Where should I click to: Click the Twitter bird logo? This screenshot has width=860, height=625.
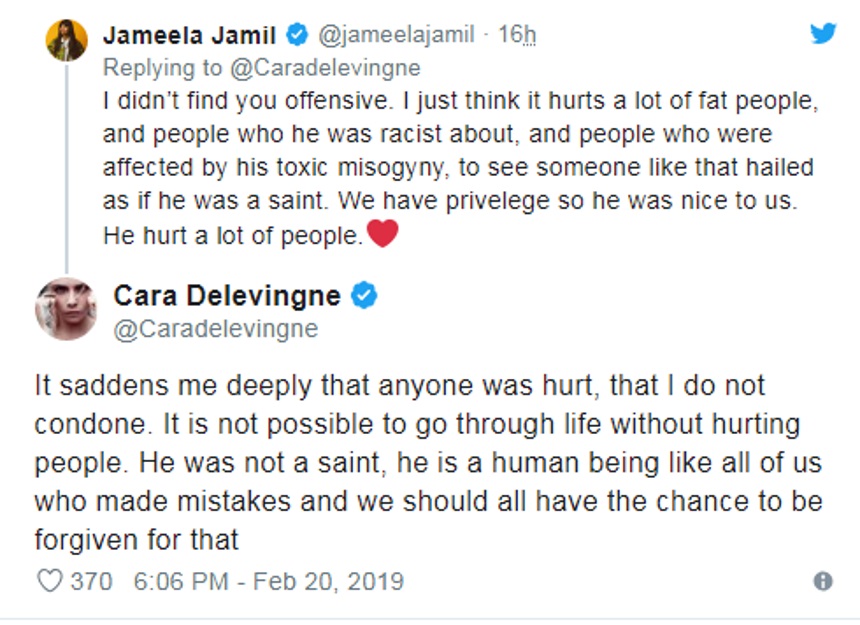pos(822,34)
